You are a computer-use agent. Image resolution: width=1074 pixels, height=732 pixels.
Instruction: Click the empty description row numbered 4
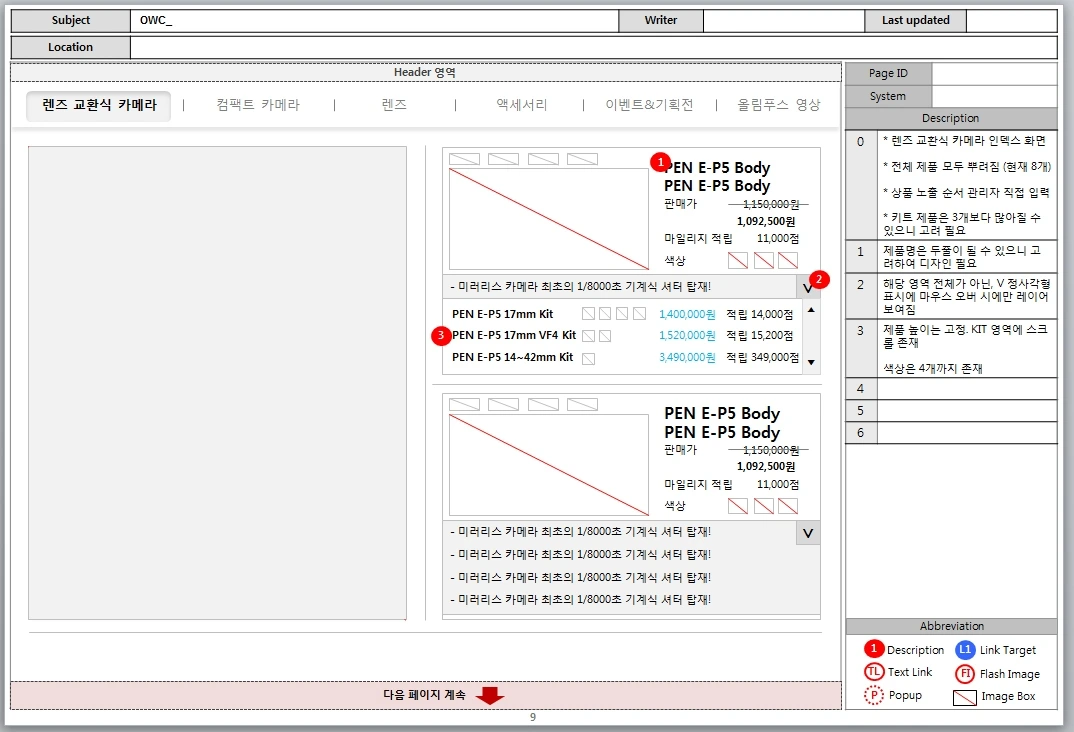point(951,389)
